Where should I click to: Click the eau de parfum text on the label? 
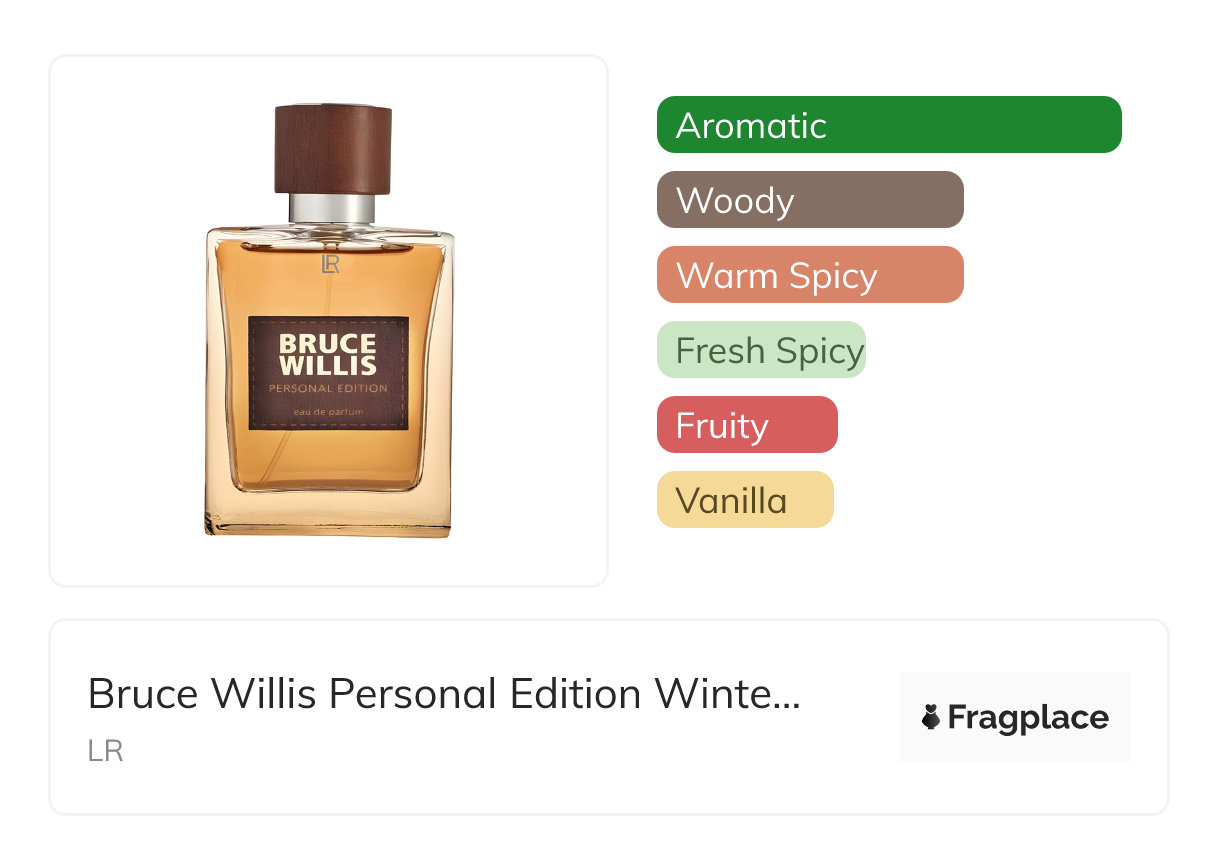328,413
